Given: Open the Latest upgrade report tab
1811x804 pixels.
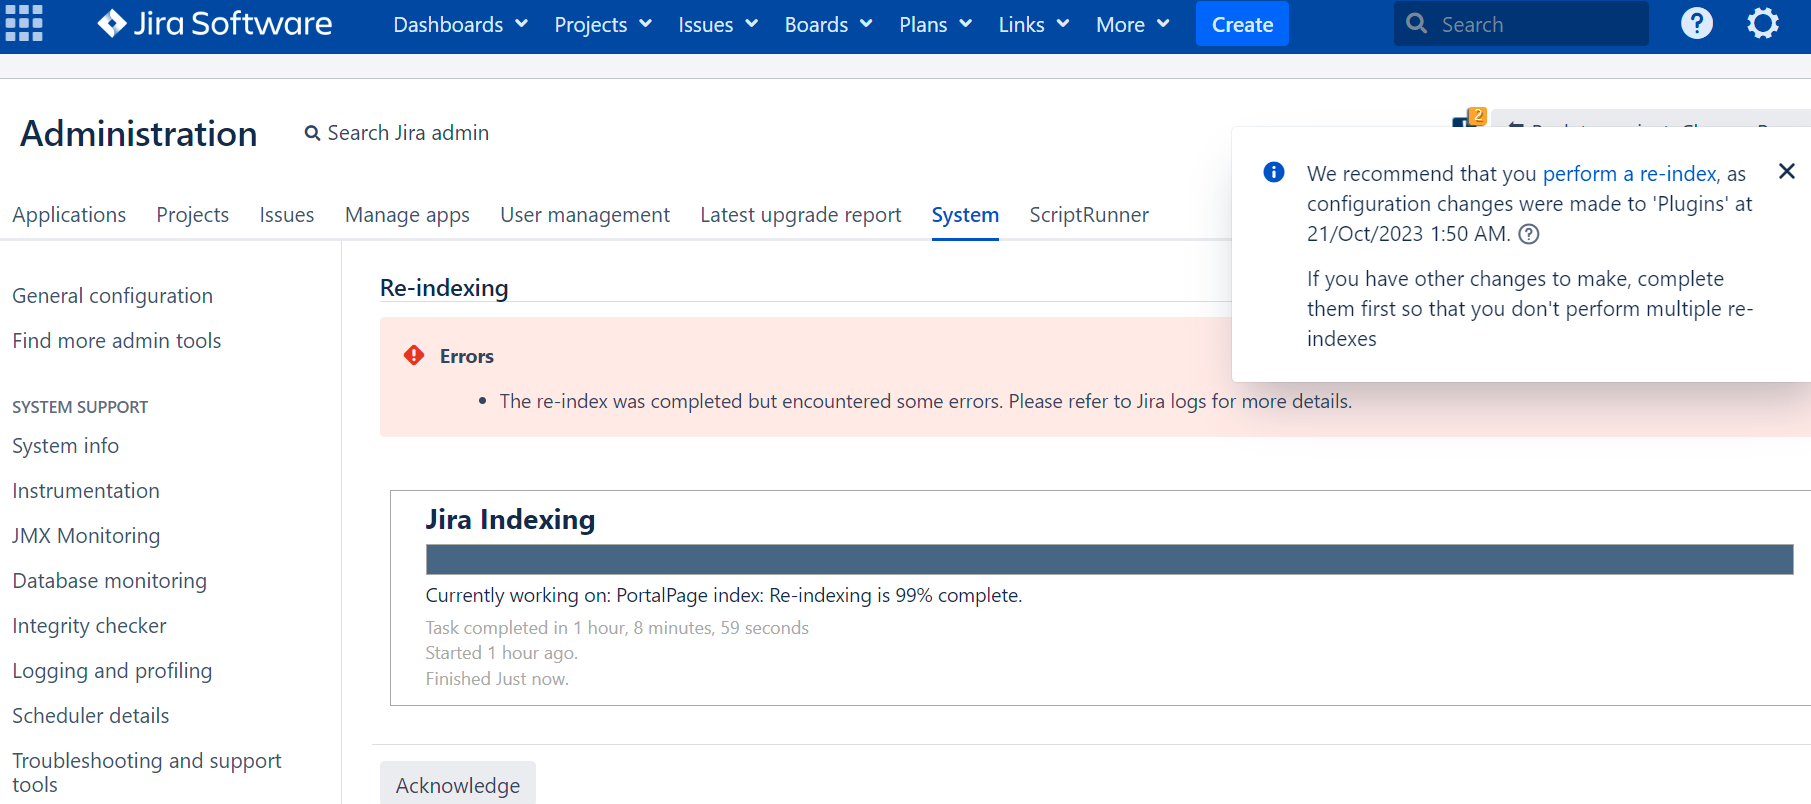Looking at the screenshot, I should [800, 215].
